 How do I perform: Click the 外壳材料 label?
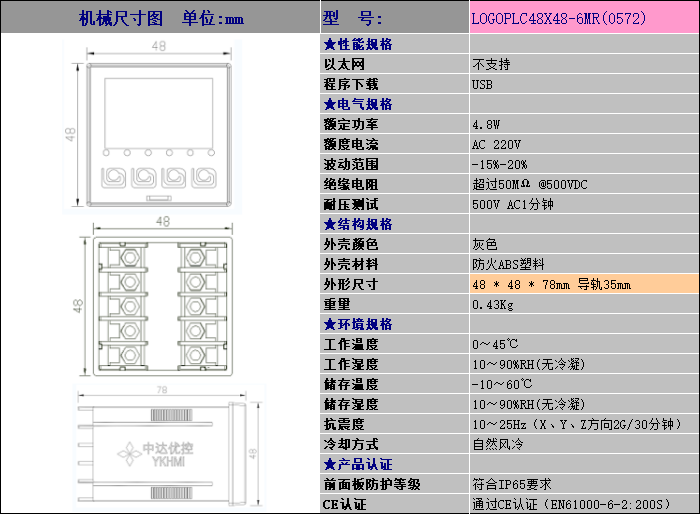[351, 264]
